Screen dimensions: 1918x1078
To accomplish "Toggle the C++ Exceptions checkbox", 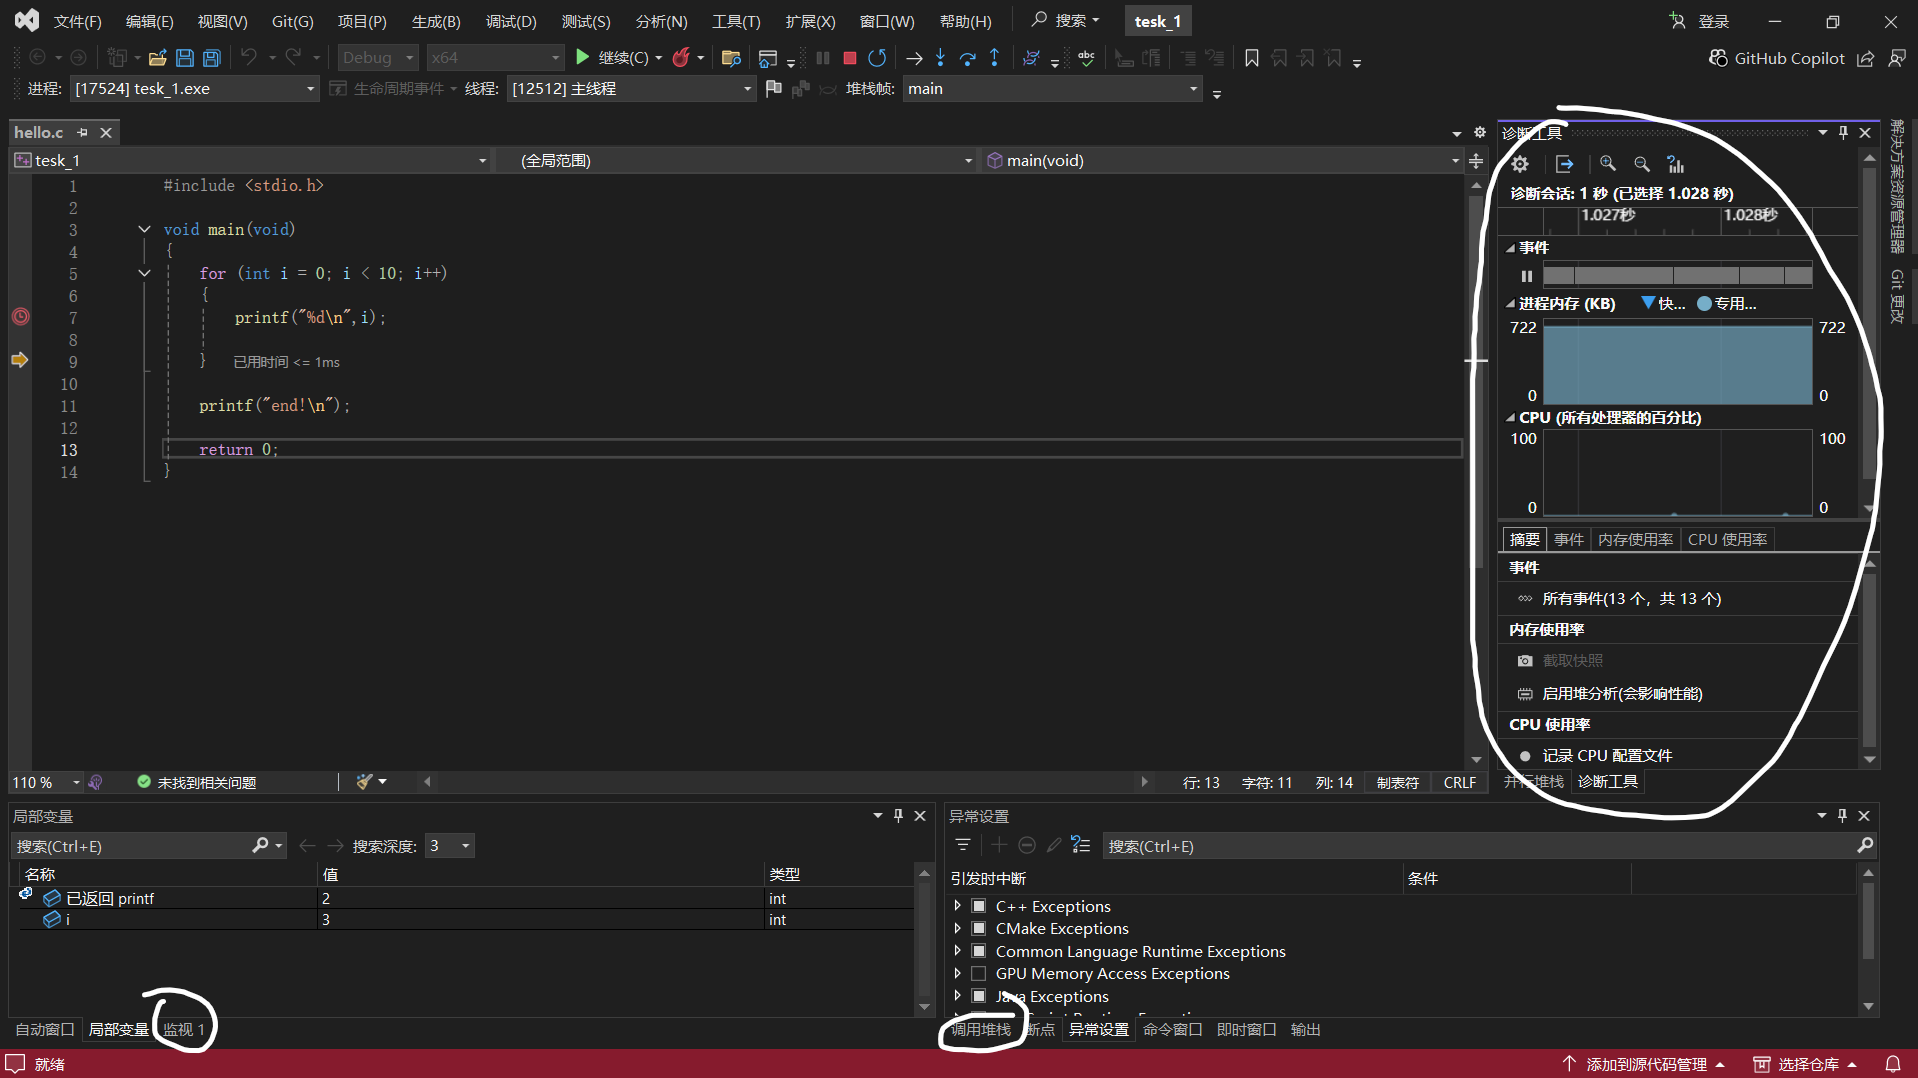I will [979, 906].
